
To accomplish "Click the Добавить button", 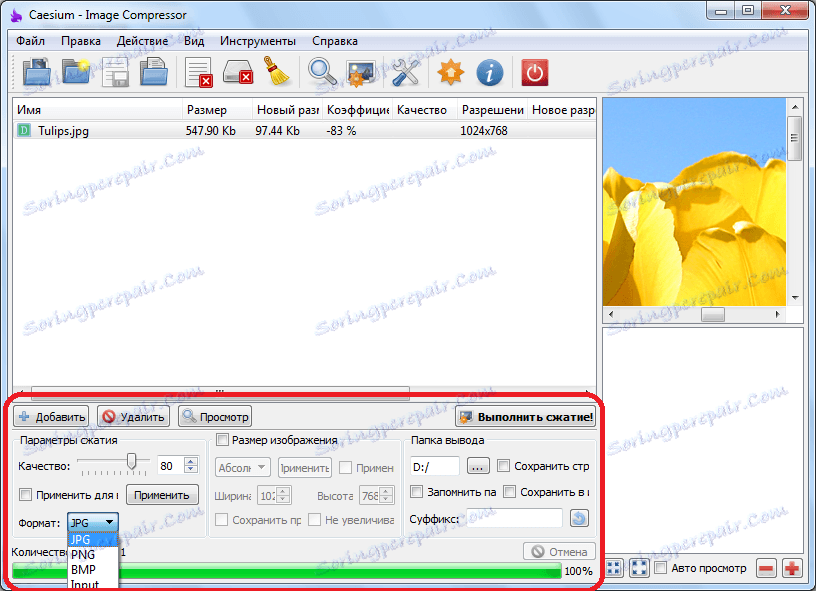I will 51,416.
